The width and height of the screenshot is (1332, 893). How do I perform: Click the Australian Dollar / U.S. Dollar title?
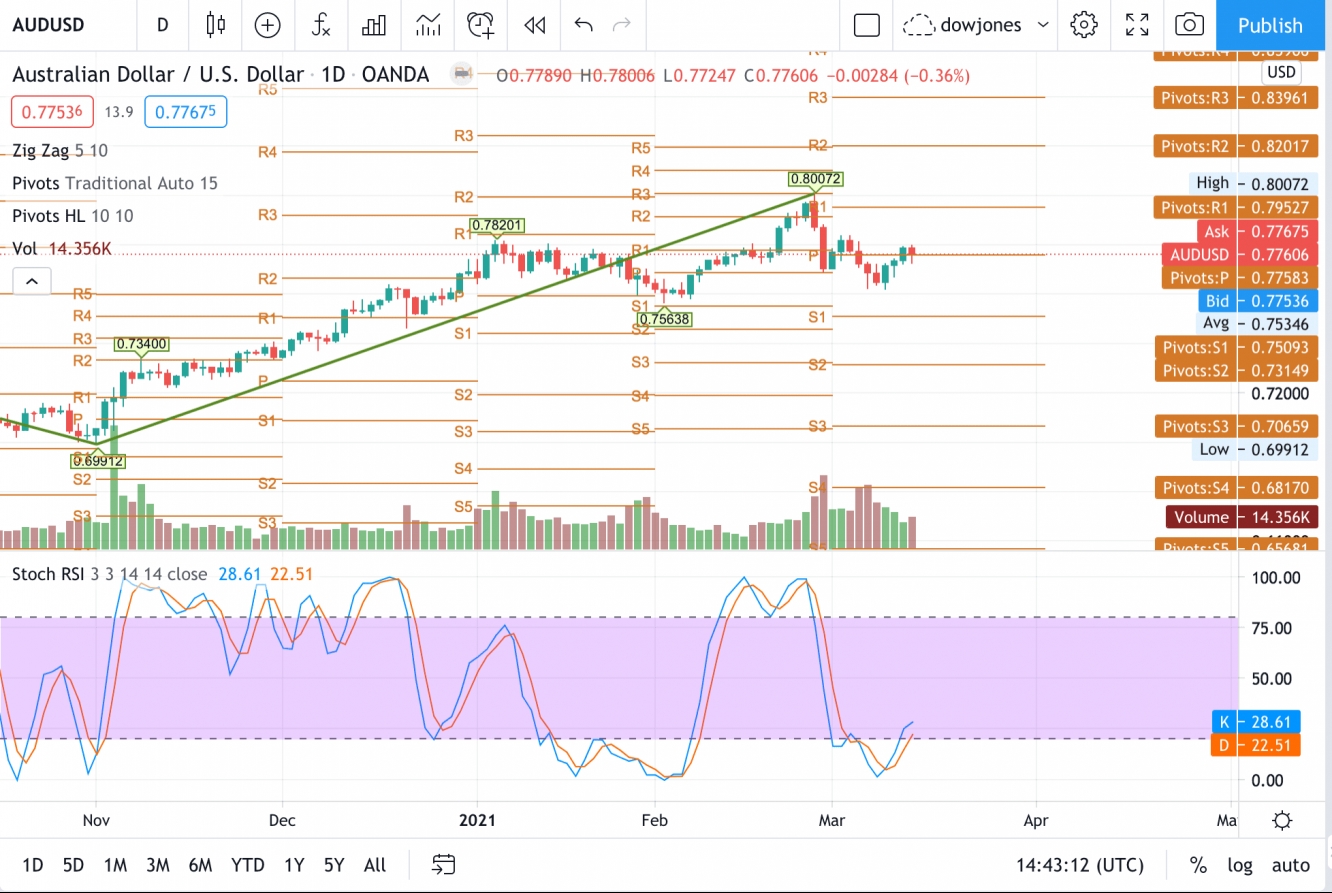coord(158,74)
